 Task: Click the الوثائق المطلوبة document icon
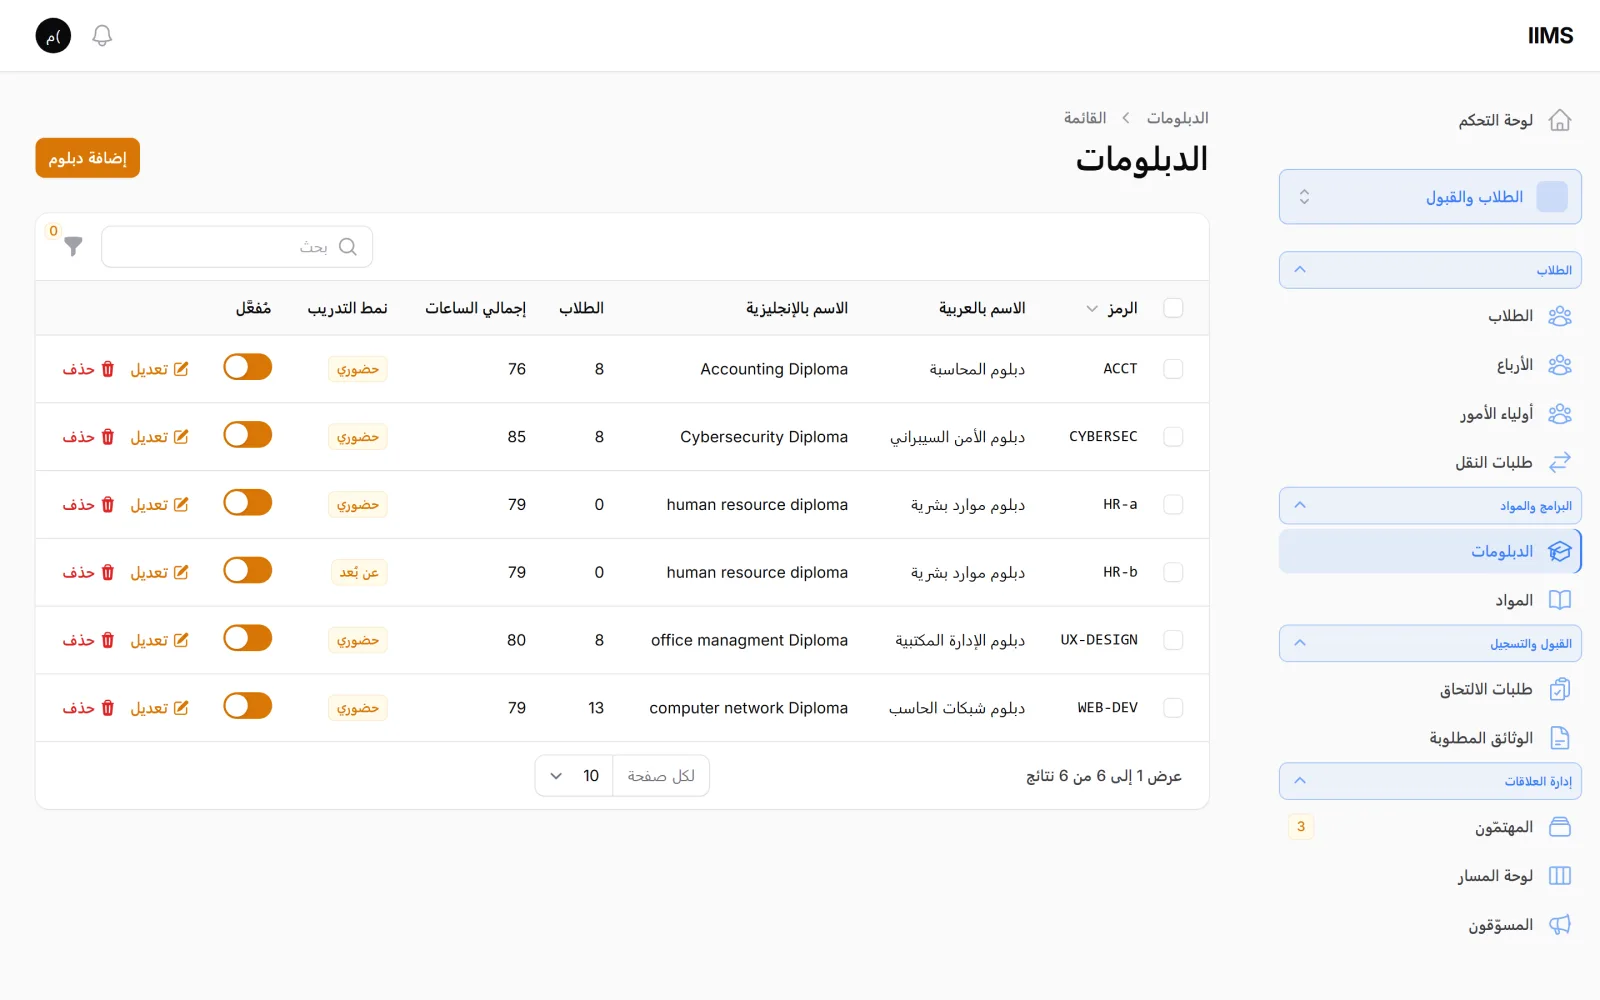click(x=1560, y=738)
